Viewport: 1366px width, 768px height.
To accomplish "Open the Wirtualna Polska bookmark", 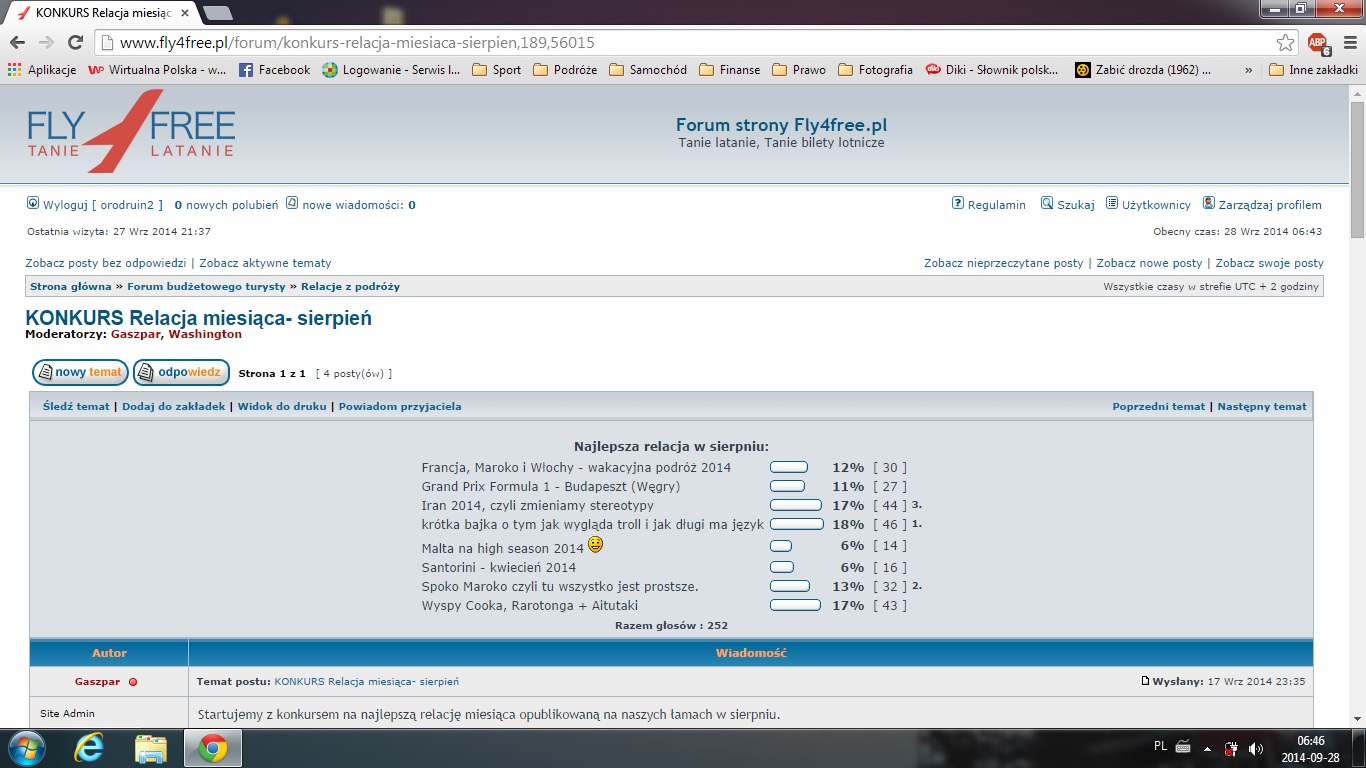I will (x=157, y=70).
